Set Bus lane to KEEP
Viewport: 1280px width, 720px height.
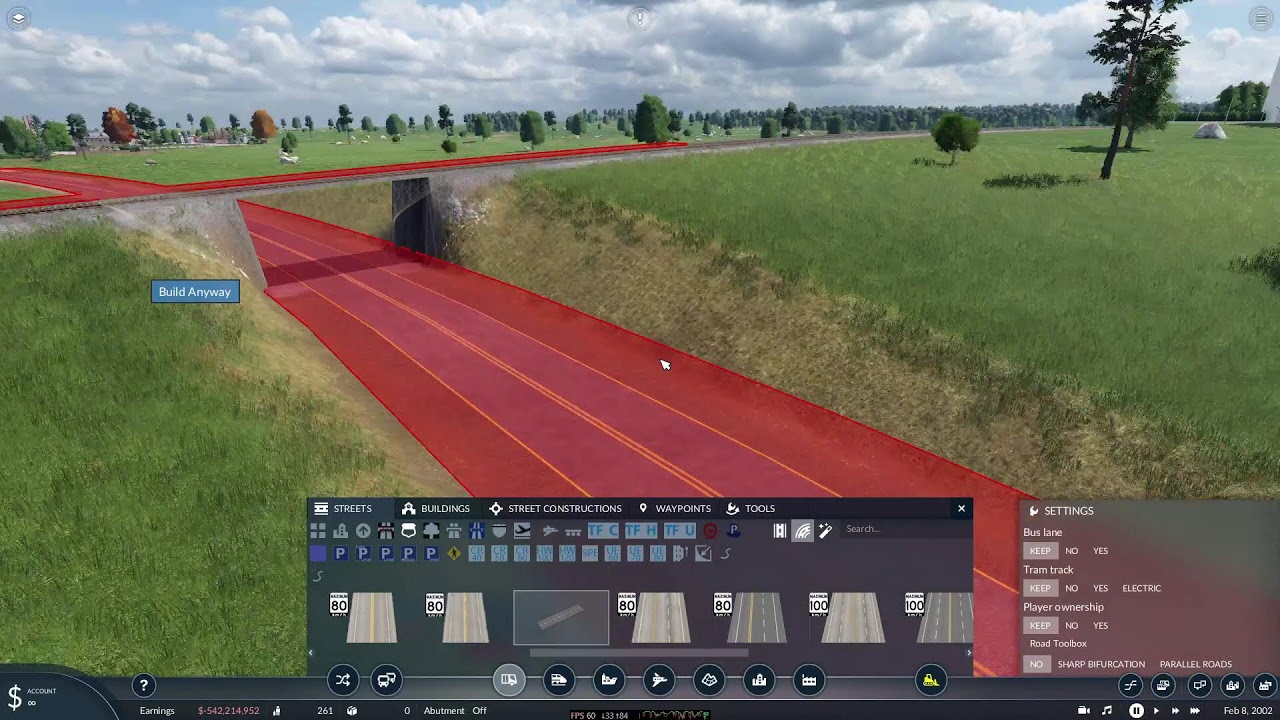1040,551
